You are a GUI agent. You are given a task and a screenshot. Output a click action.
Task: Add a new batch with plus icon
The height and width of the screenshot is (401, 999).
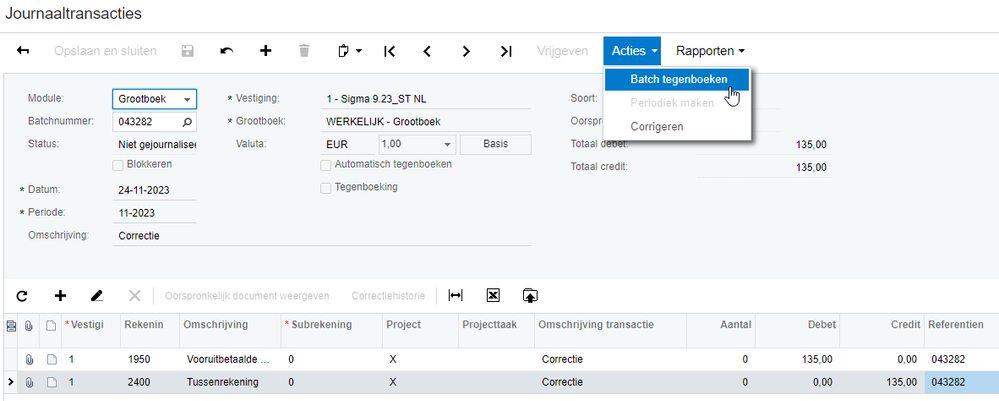(266, 51)
